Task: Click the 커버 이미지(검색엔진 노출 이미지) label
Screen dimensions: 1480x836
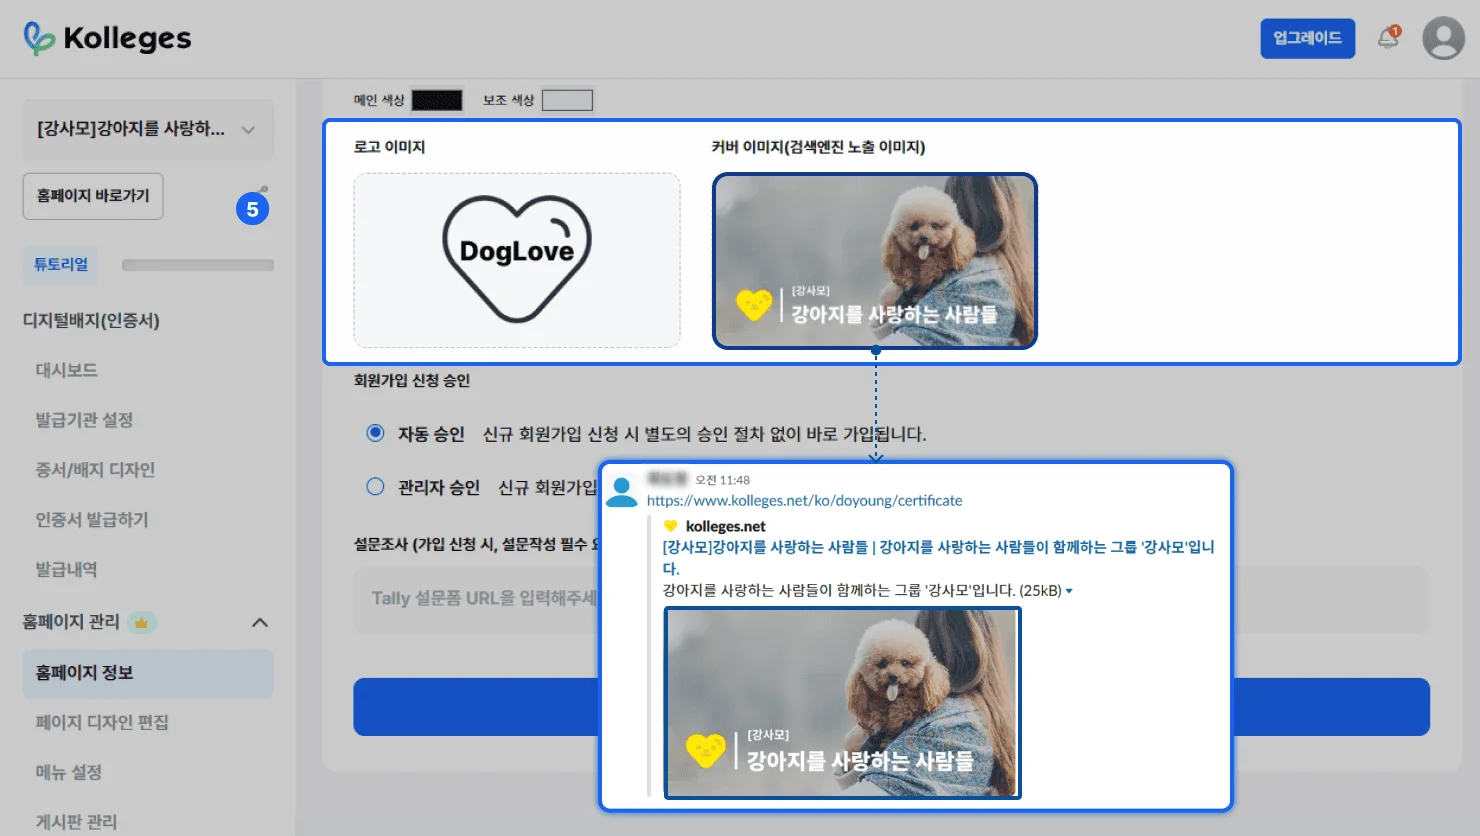Action: click(818, 147)
